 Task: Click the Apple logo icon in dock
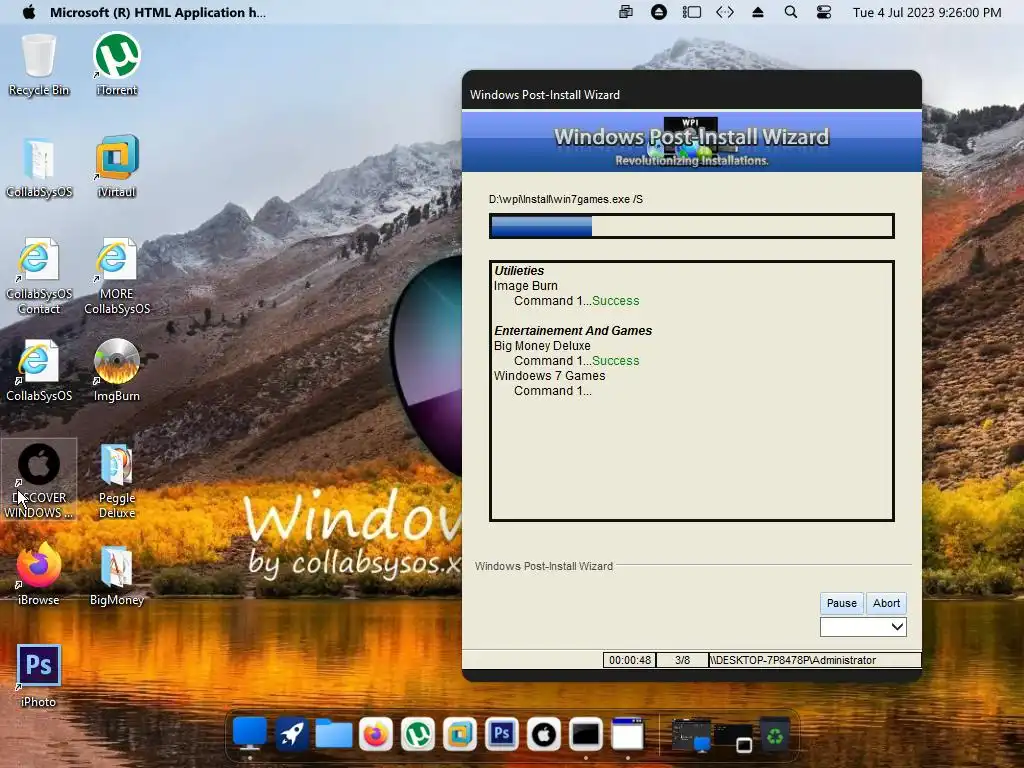[543, 735]
